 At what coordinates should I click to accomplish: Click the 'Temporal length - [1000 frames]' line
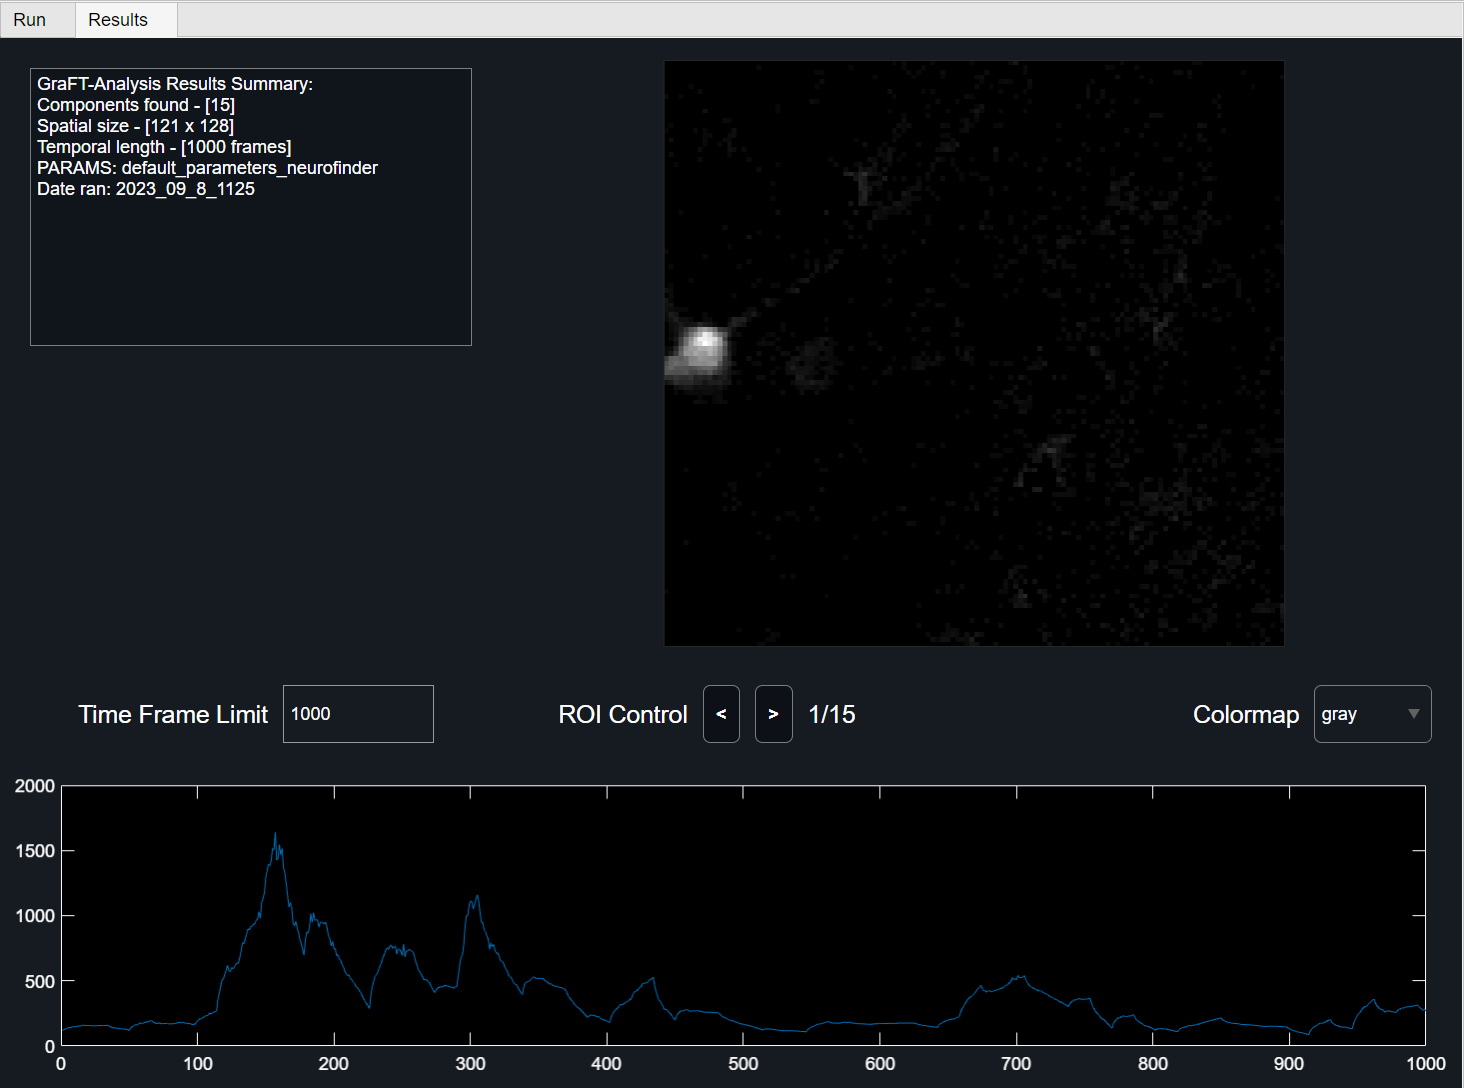[164, 147]
